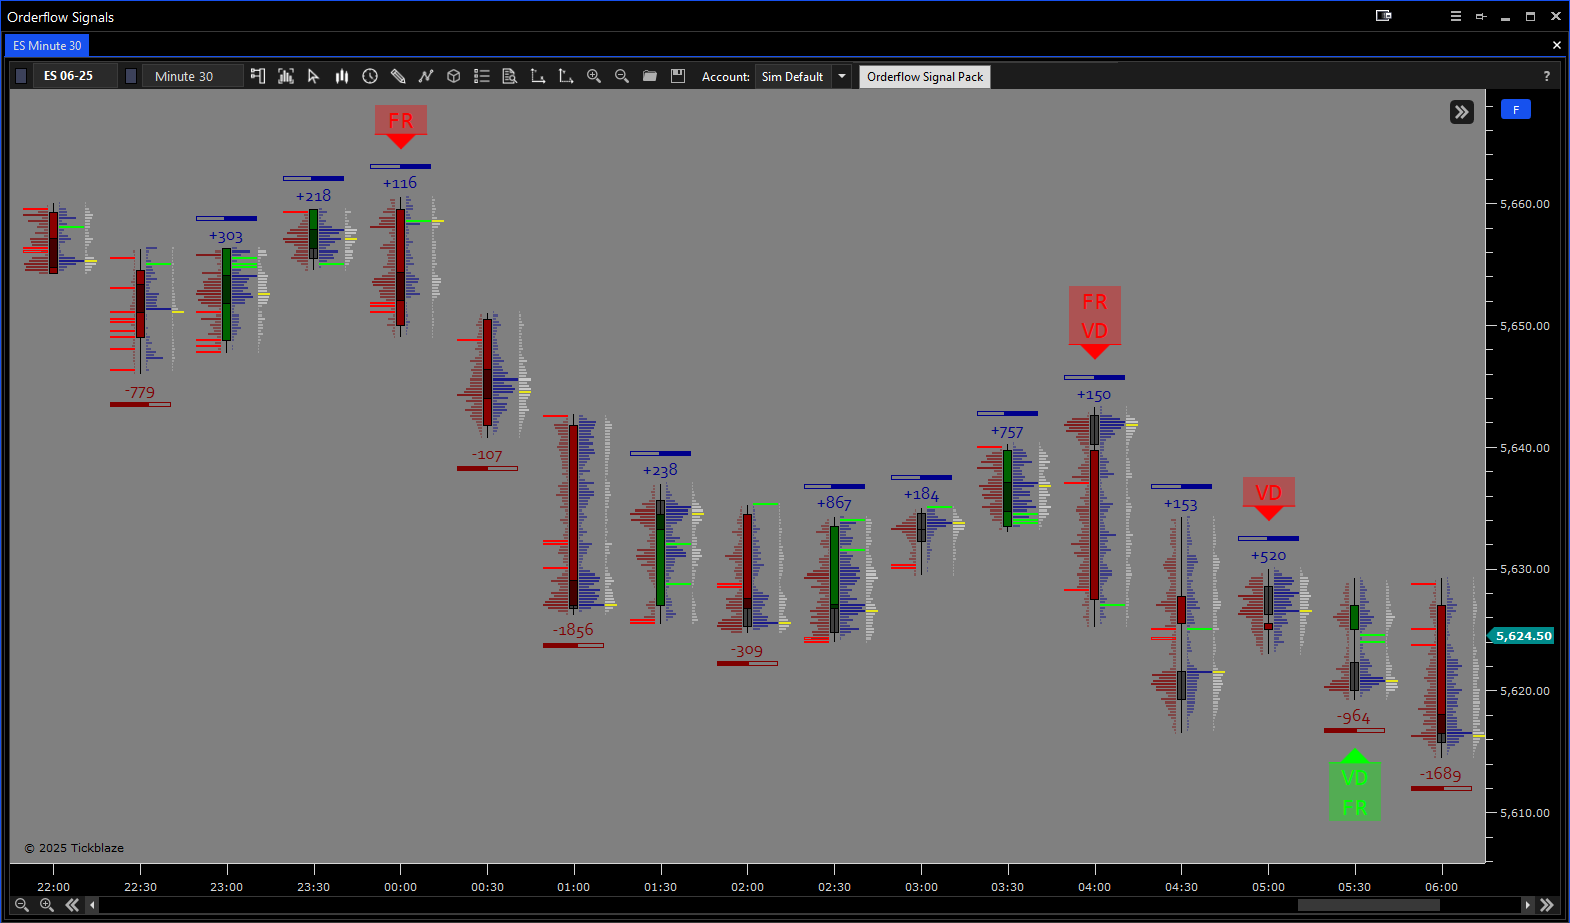Click the horizontal scrollbar thumb
The image size is (1570, 923).
1368,905
